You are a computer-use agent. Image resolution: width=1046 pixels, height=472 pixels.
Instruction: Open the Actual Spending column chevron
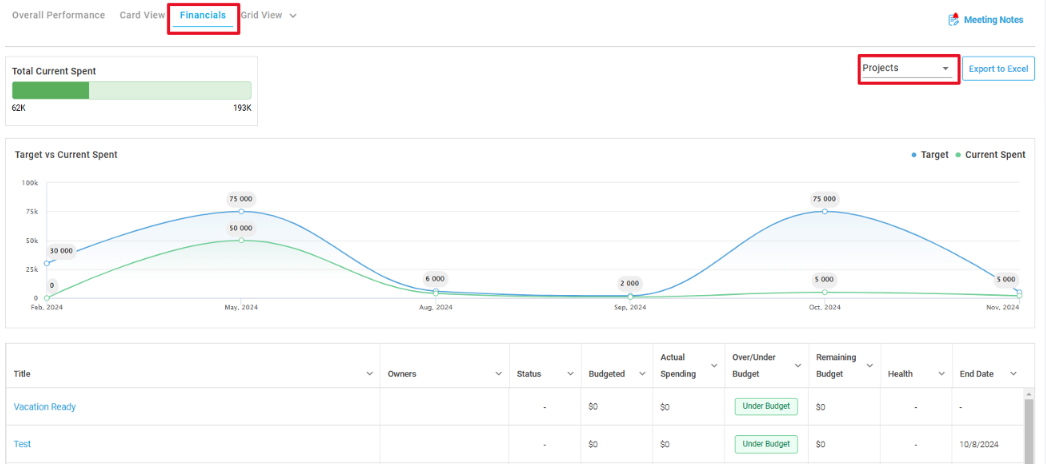click(714, 365)
